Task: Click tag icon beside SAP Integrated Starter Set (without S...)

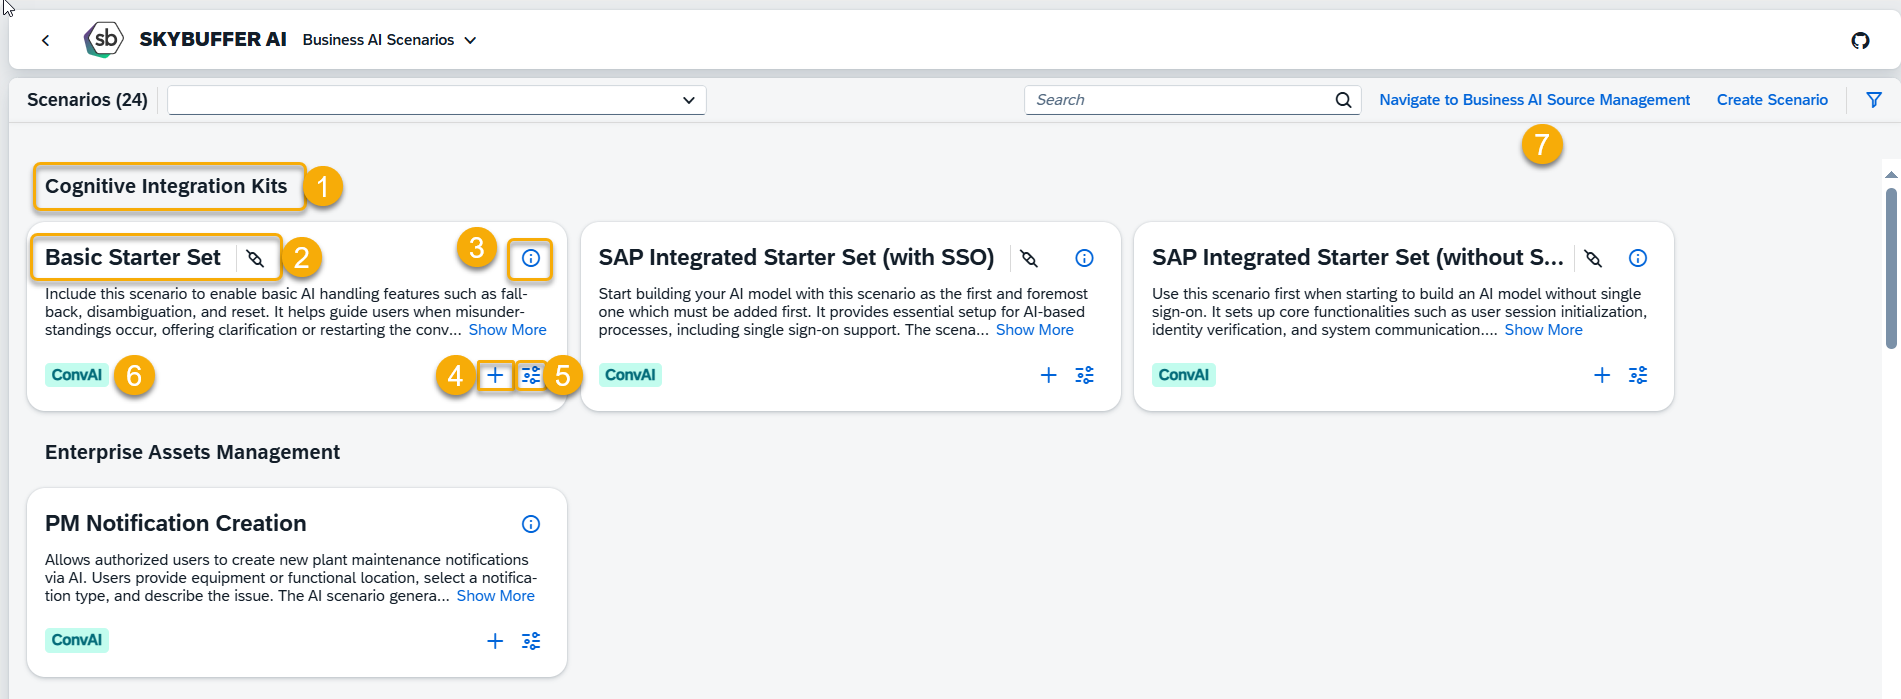Action: click(x=1593, y=258)
